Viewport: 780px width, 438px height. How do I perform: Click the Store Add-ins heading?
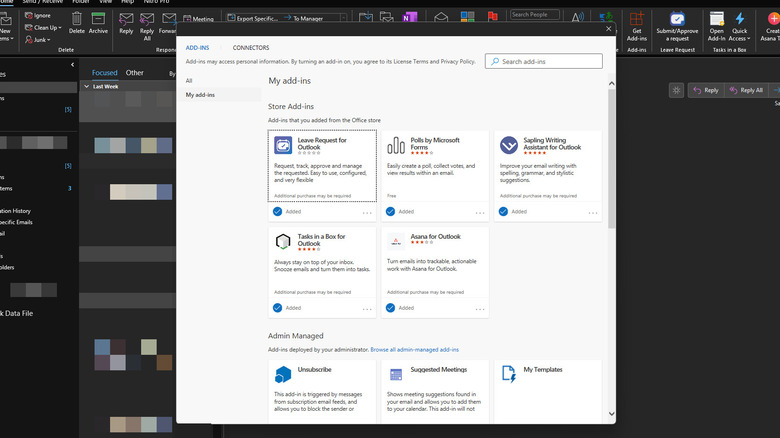pyautogui.click(x=291, y=107)
